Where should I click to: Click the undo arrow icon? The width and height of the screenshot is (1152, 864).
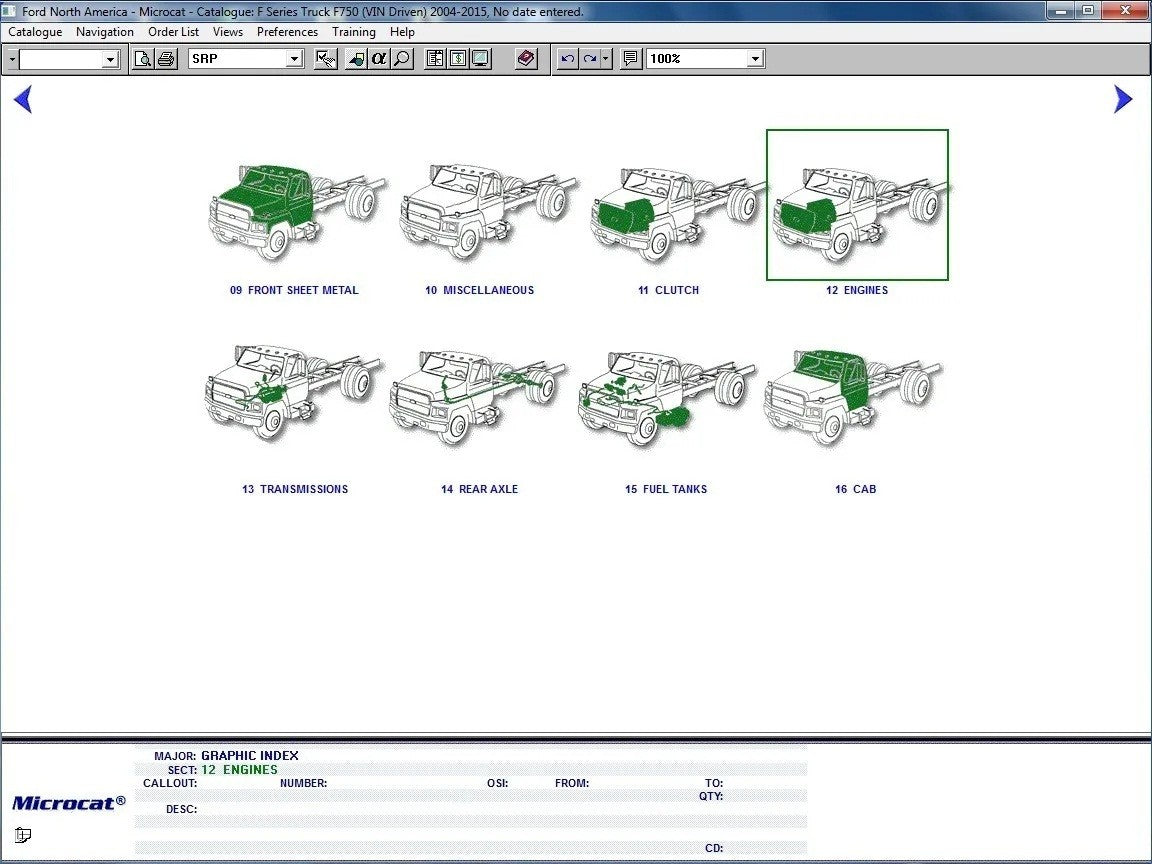click(567, 59)
